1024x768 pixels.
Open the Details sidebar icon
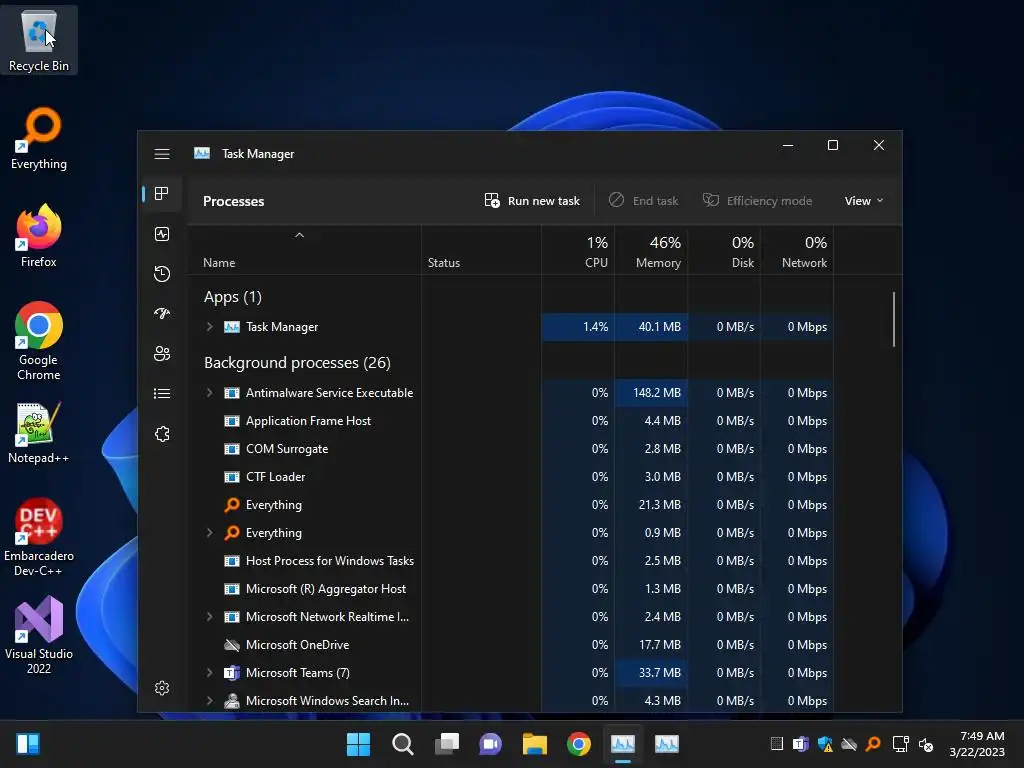click(x=162, y=393)
